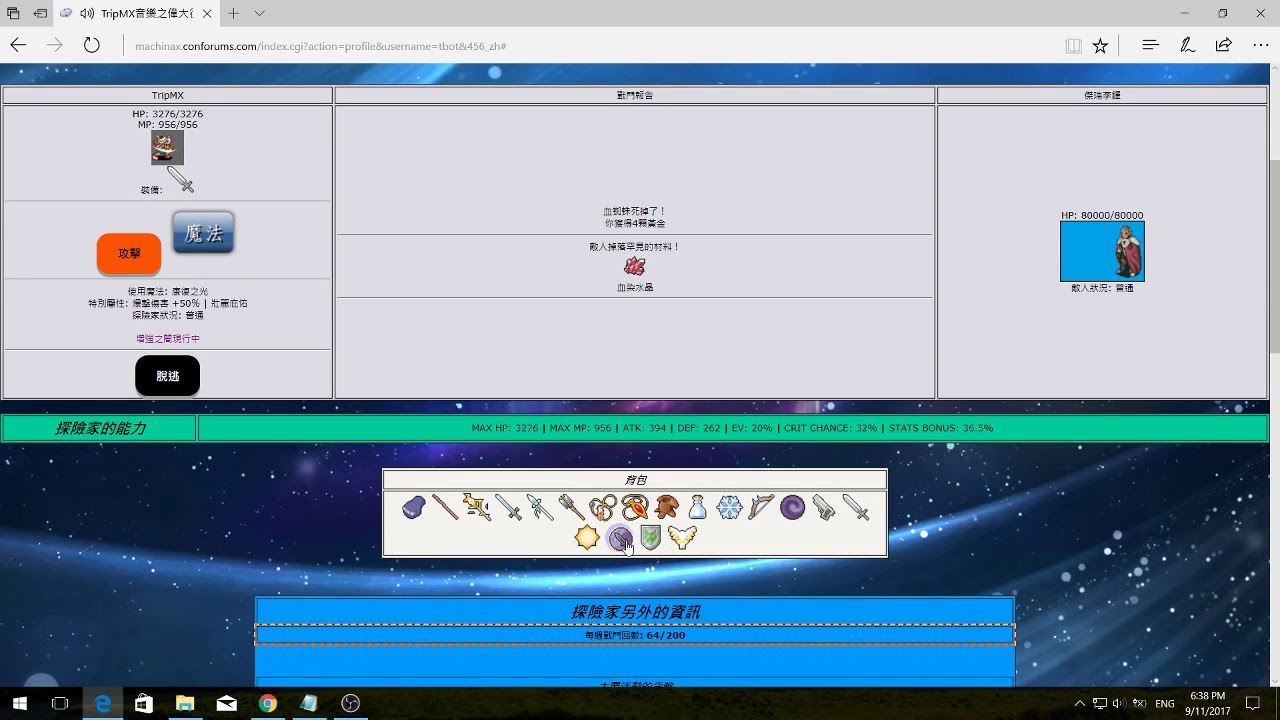This screenshot has height=720, width=1280.
Task: Open Edge more options menu
Action: (x=1260, y=45)
